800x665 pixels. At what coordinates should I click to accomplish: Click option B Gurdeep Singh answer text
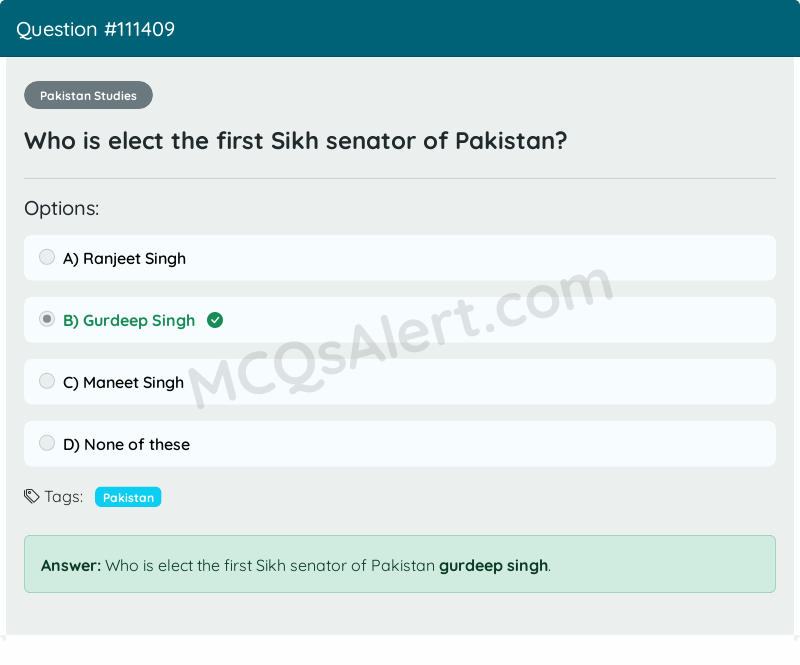pyautogui.click(x=130, y=320)
